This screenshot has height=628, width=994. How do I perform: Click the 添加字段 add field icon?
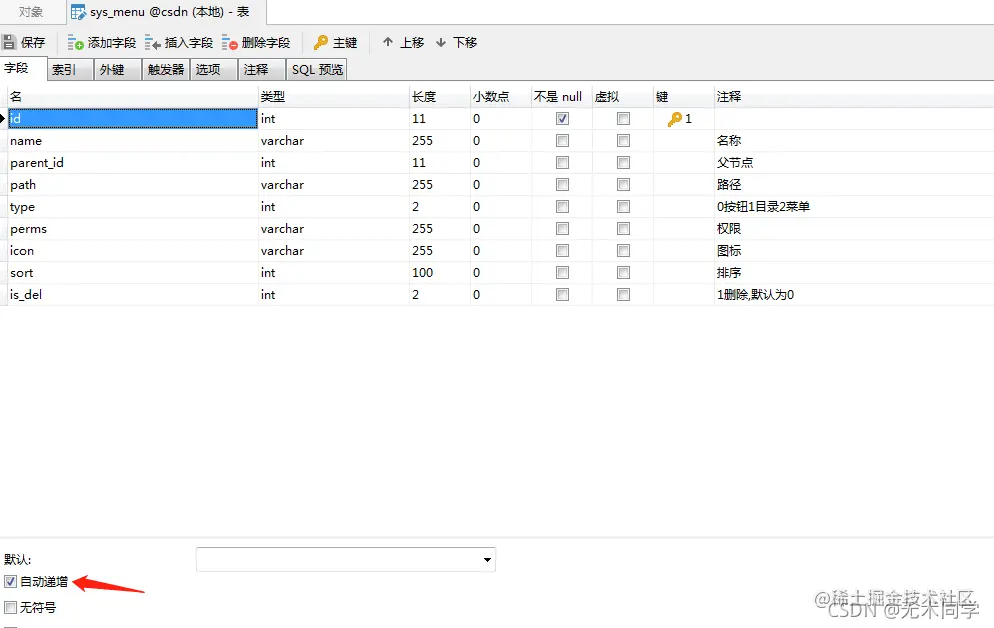(x=75, y=42)
